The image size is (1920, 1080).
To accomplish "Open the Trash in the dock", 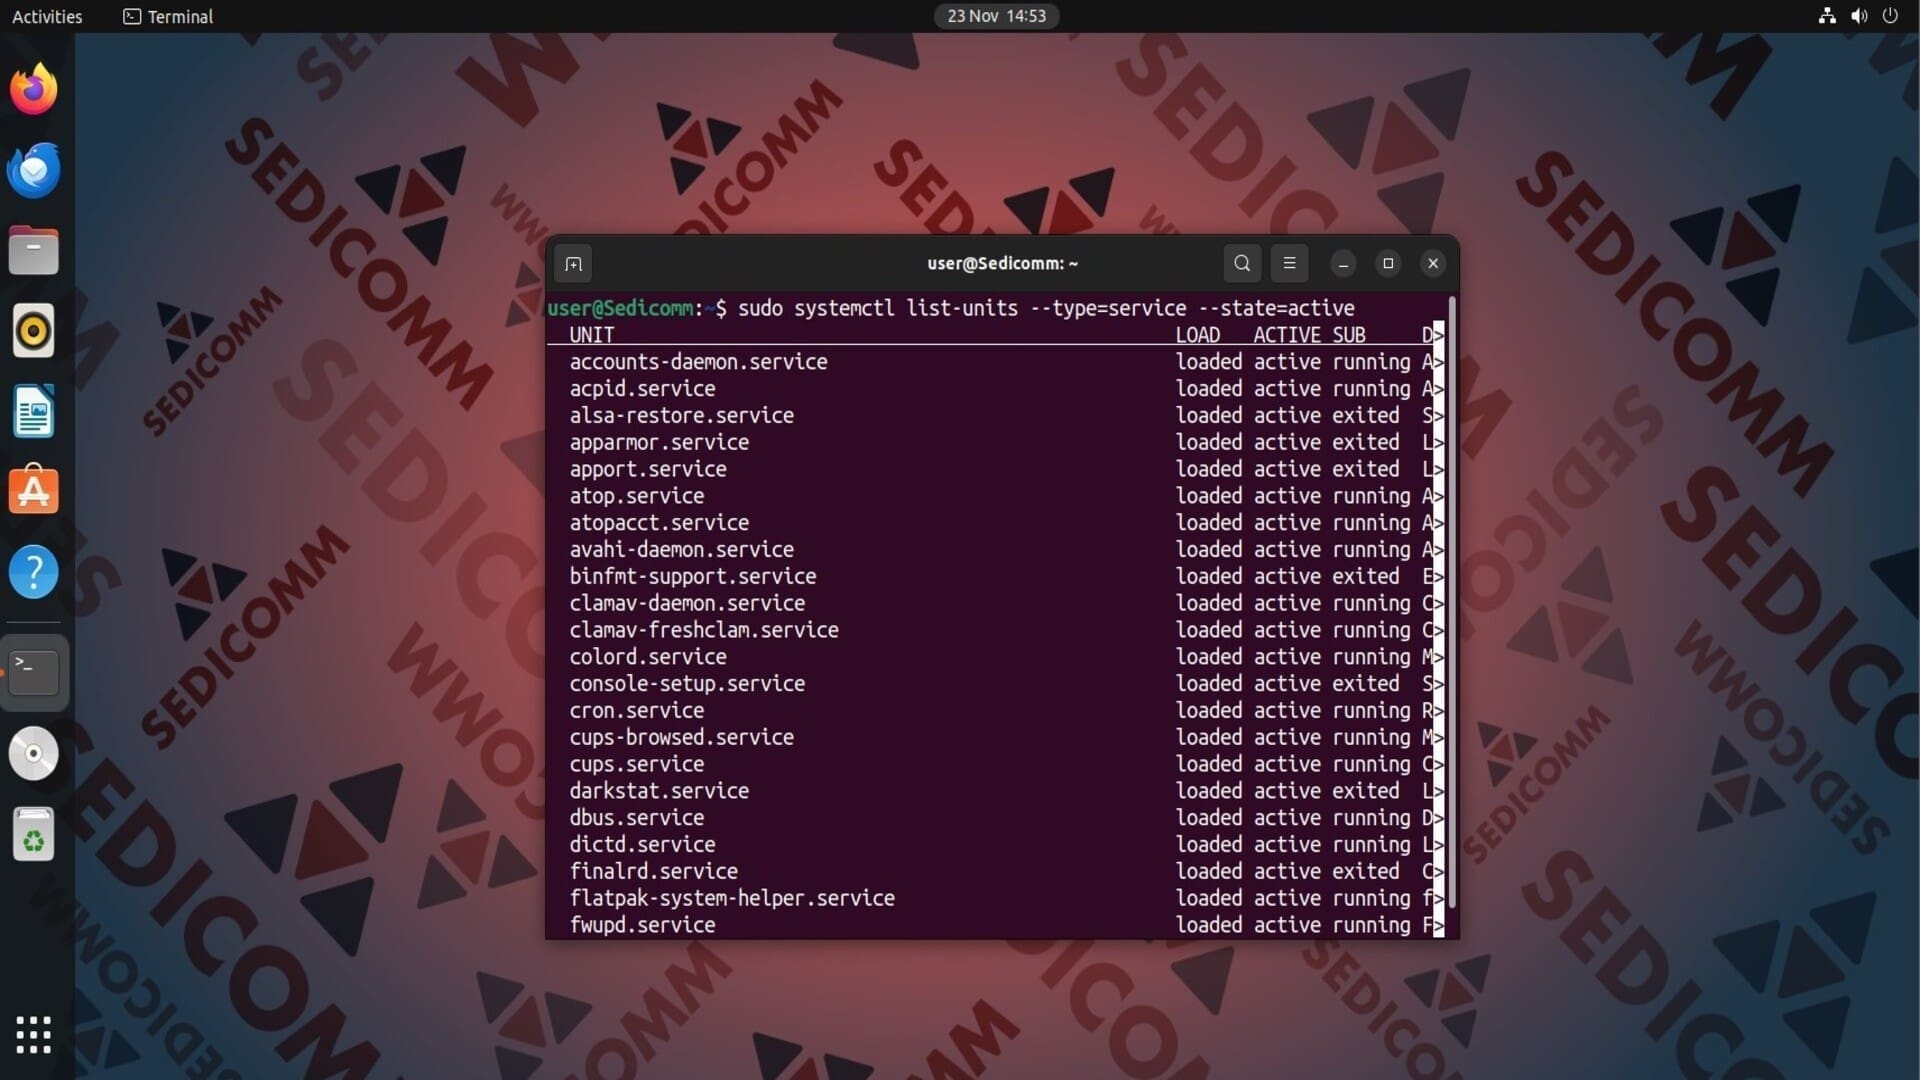I will click(x=34, y=835).
